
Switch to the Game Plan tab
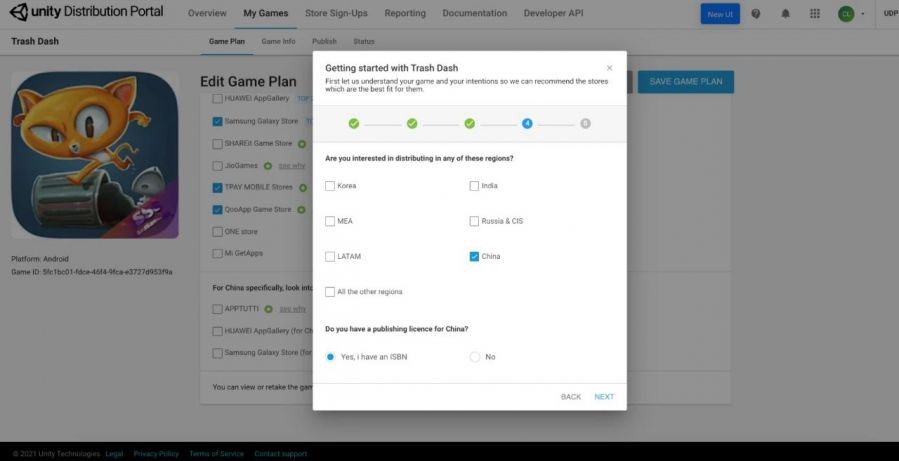pyautogui.click(x=226, y=41)
